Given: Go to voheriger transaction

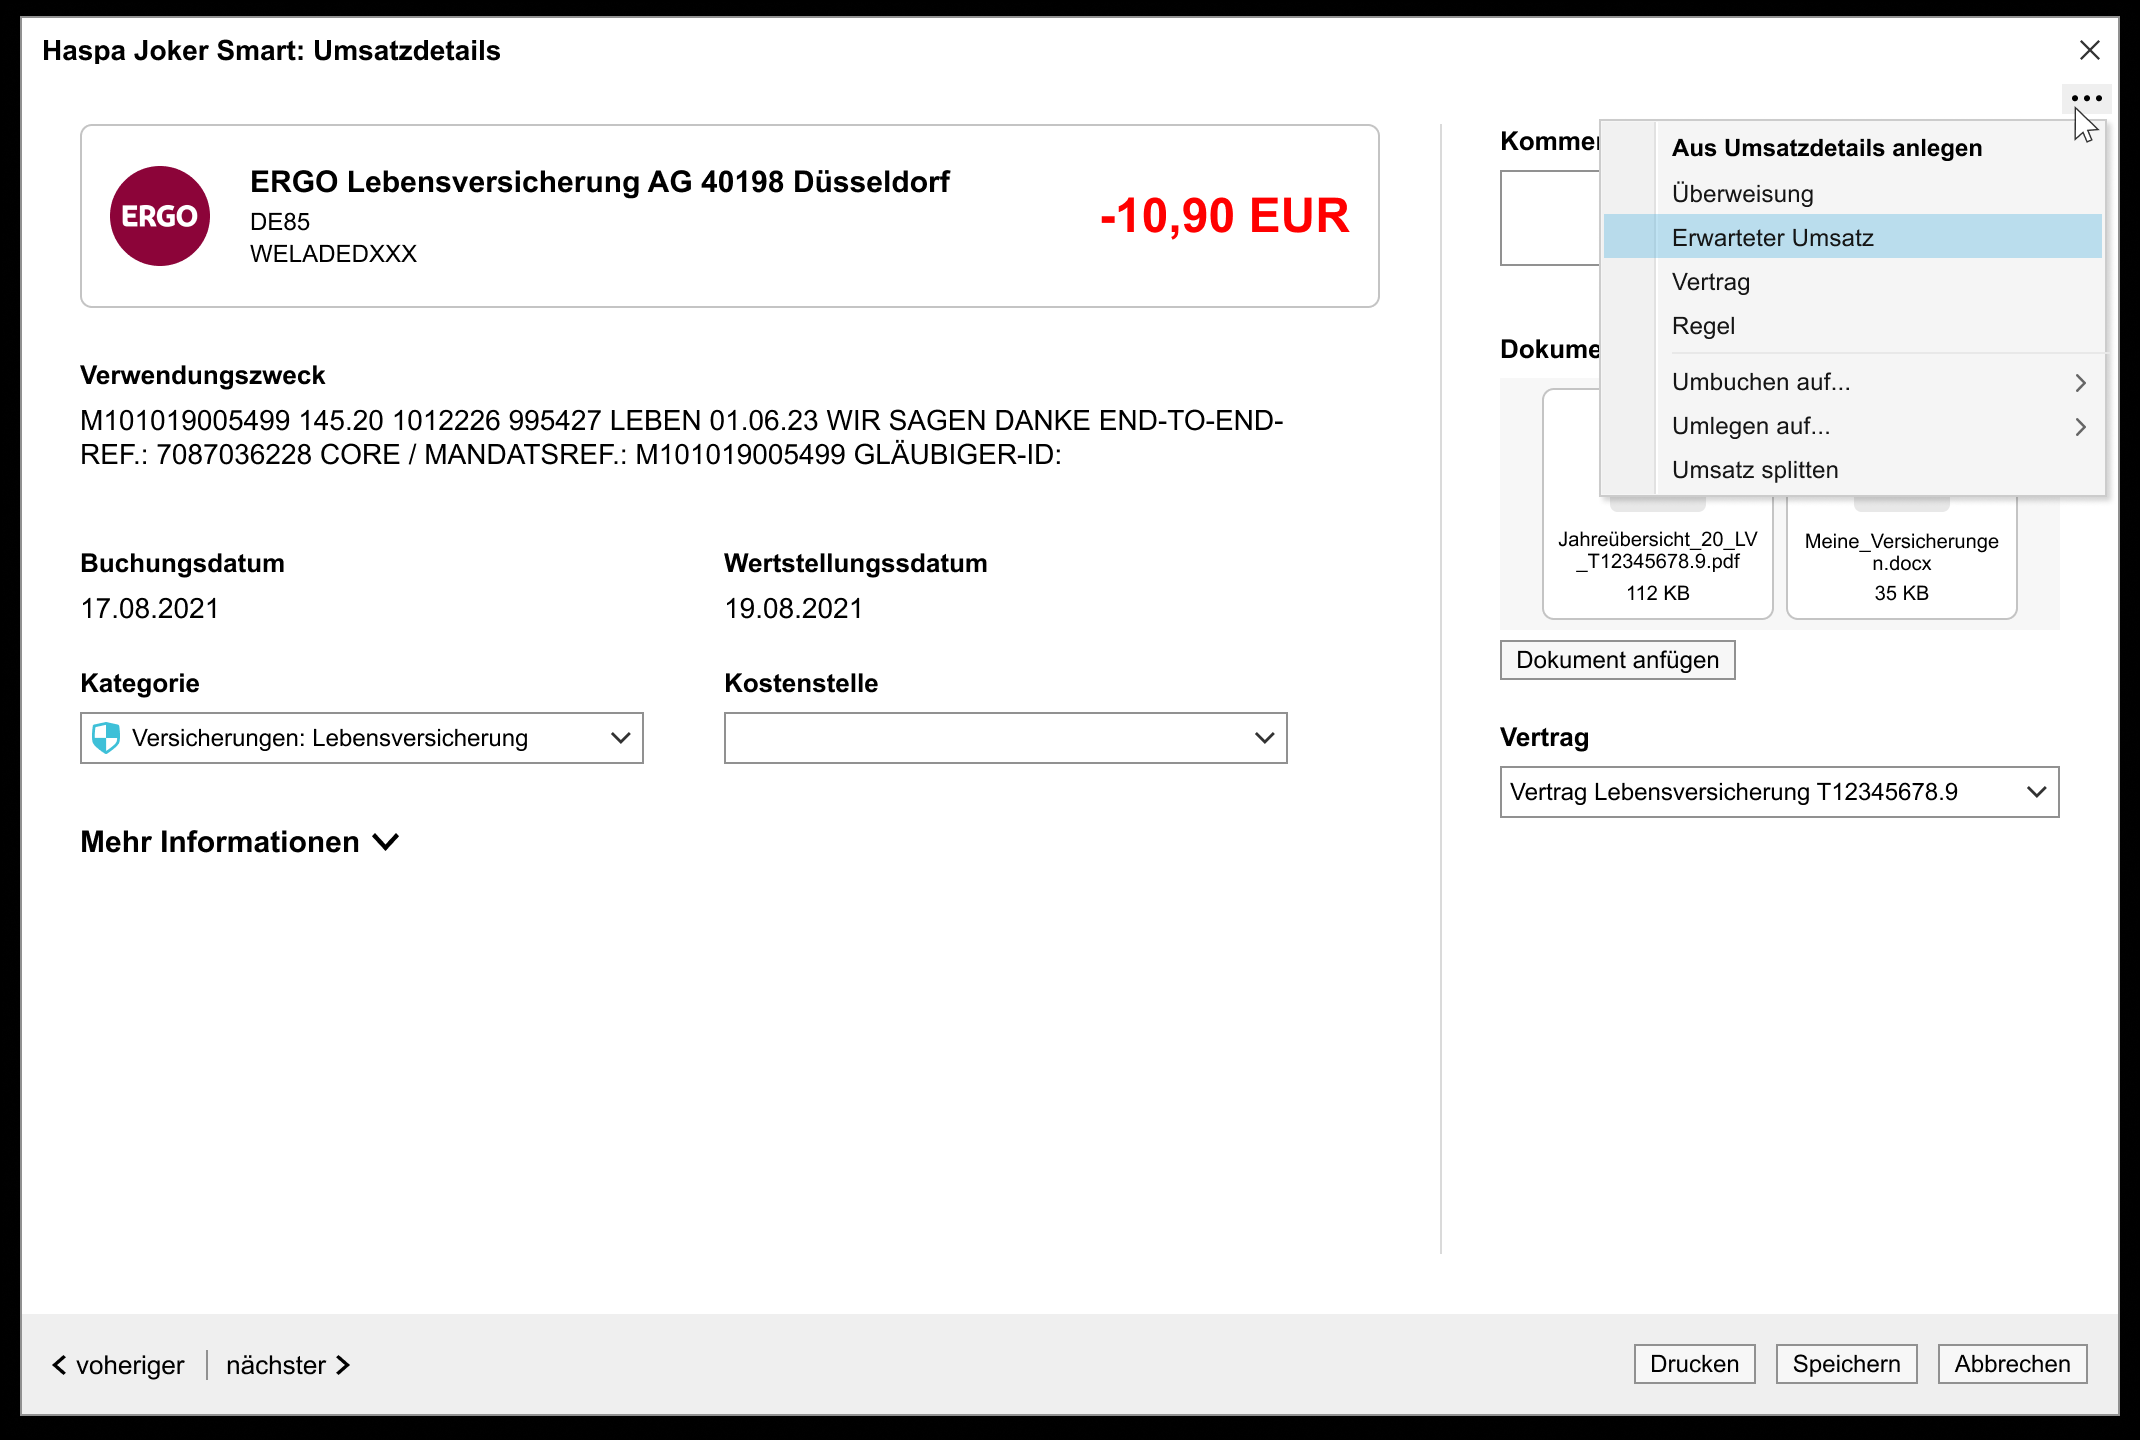Looking at the screenshot, I should tap(118, 1365).
